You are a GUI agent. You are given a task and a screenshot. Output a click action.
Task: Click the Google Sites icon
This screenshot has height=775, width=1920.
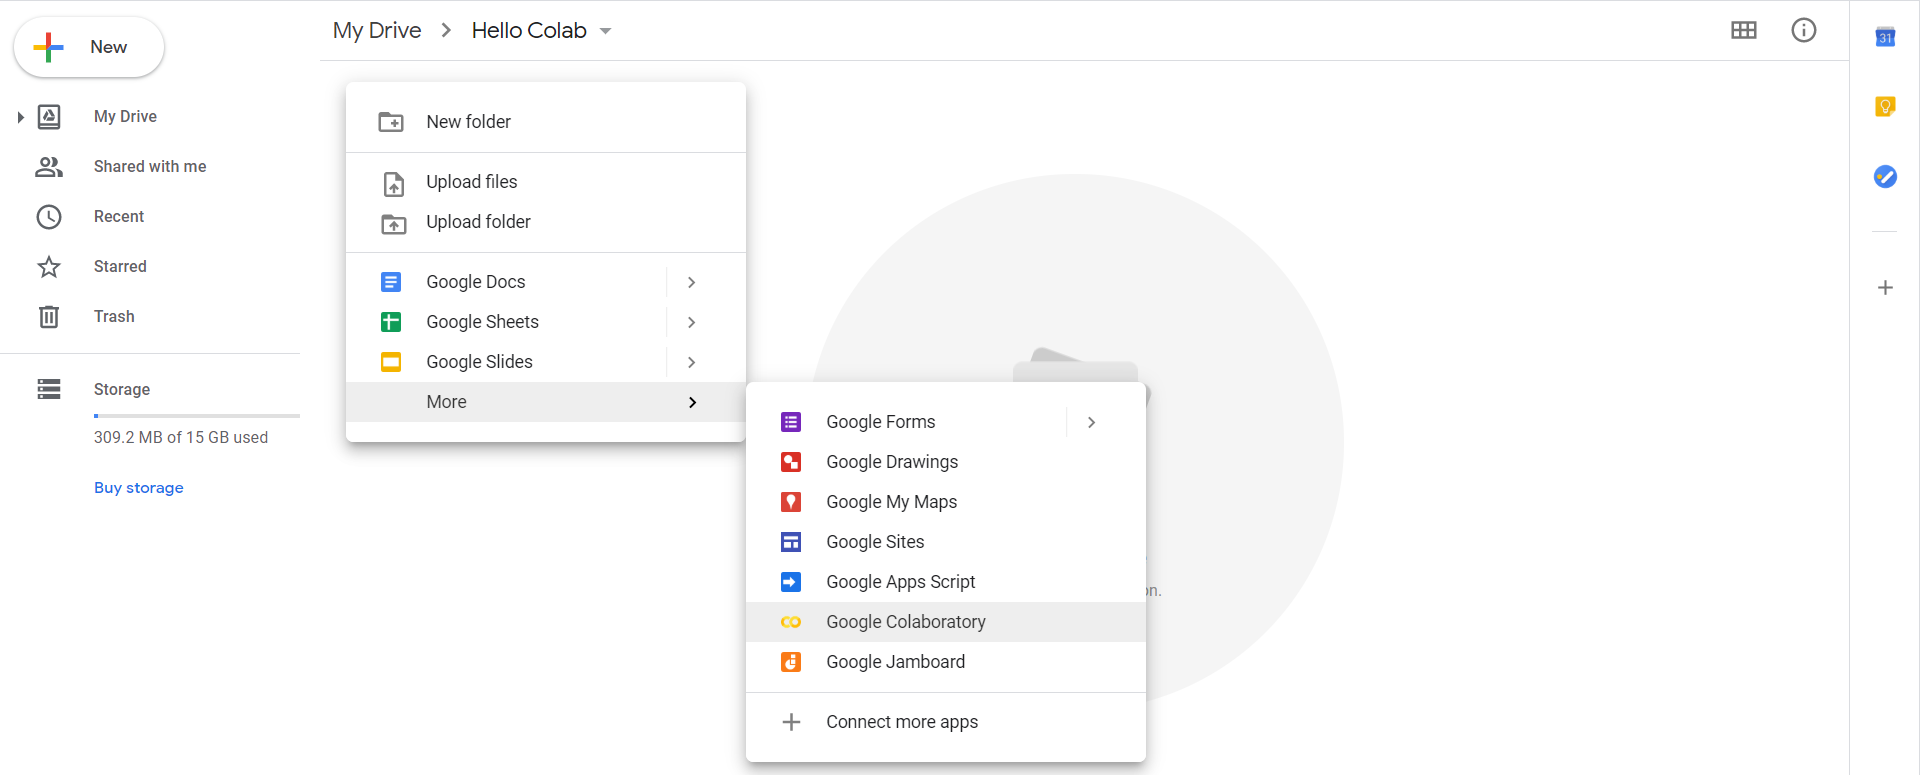[791, 542]
